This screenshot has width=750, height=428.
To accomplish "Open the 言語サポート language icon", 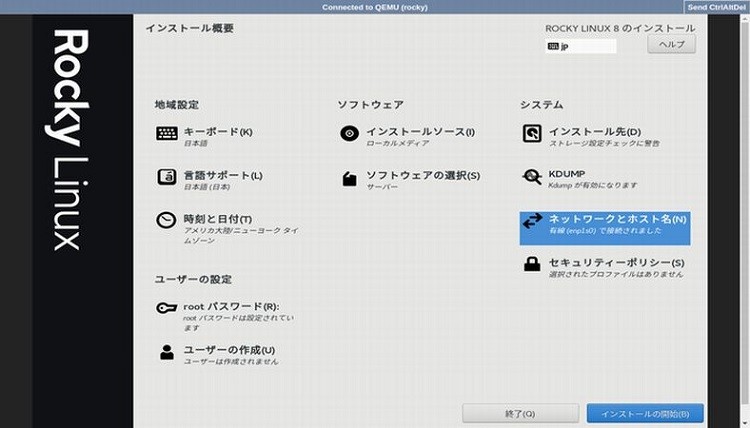I will [x=166, y=177].
